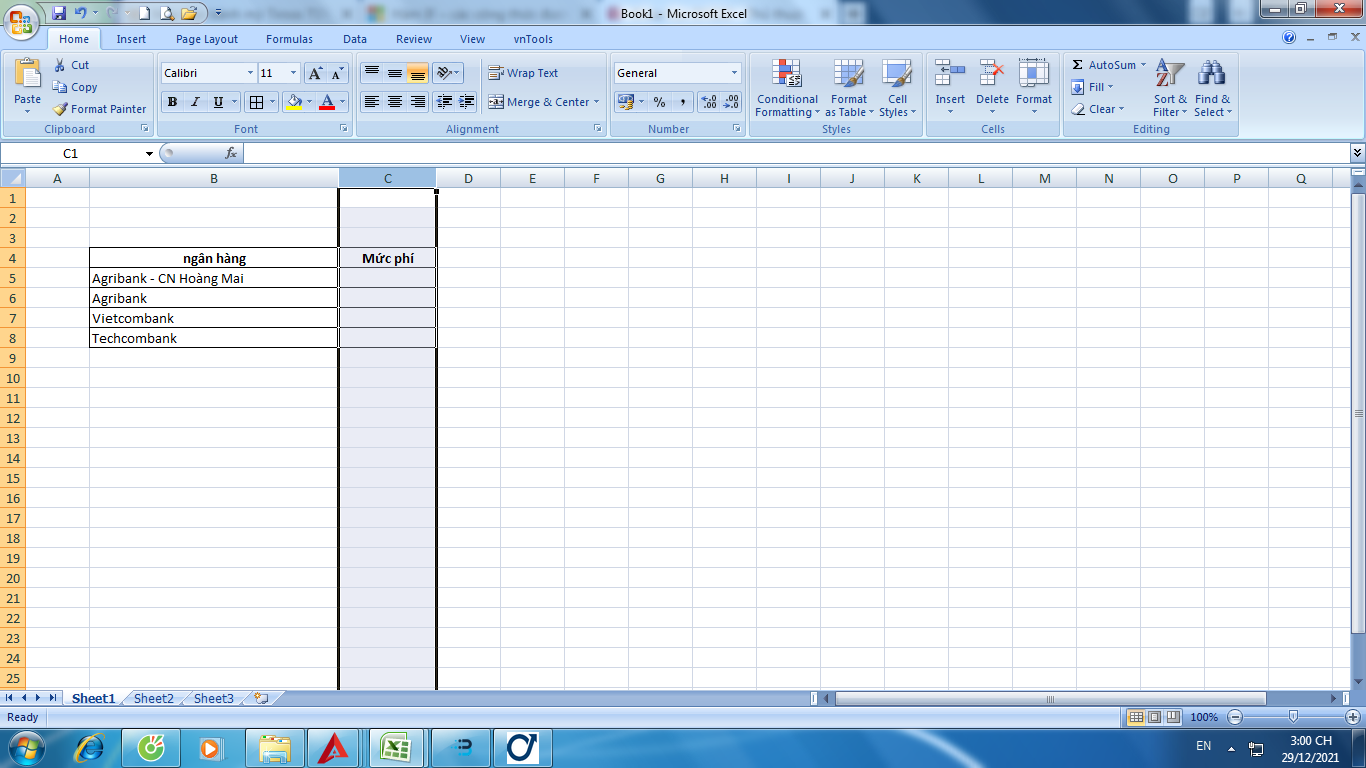Open the Name Box dropdown arrow
This screenshot has width=1366, height=768.
coord(149,154)
